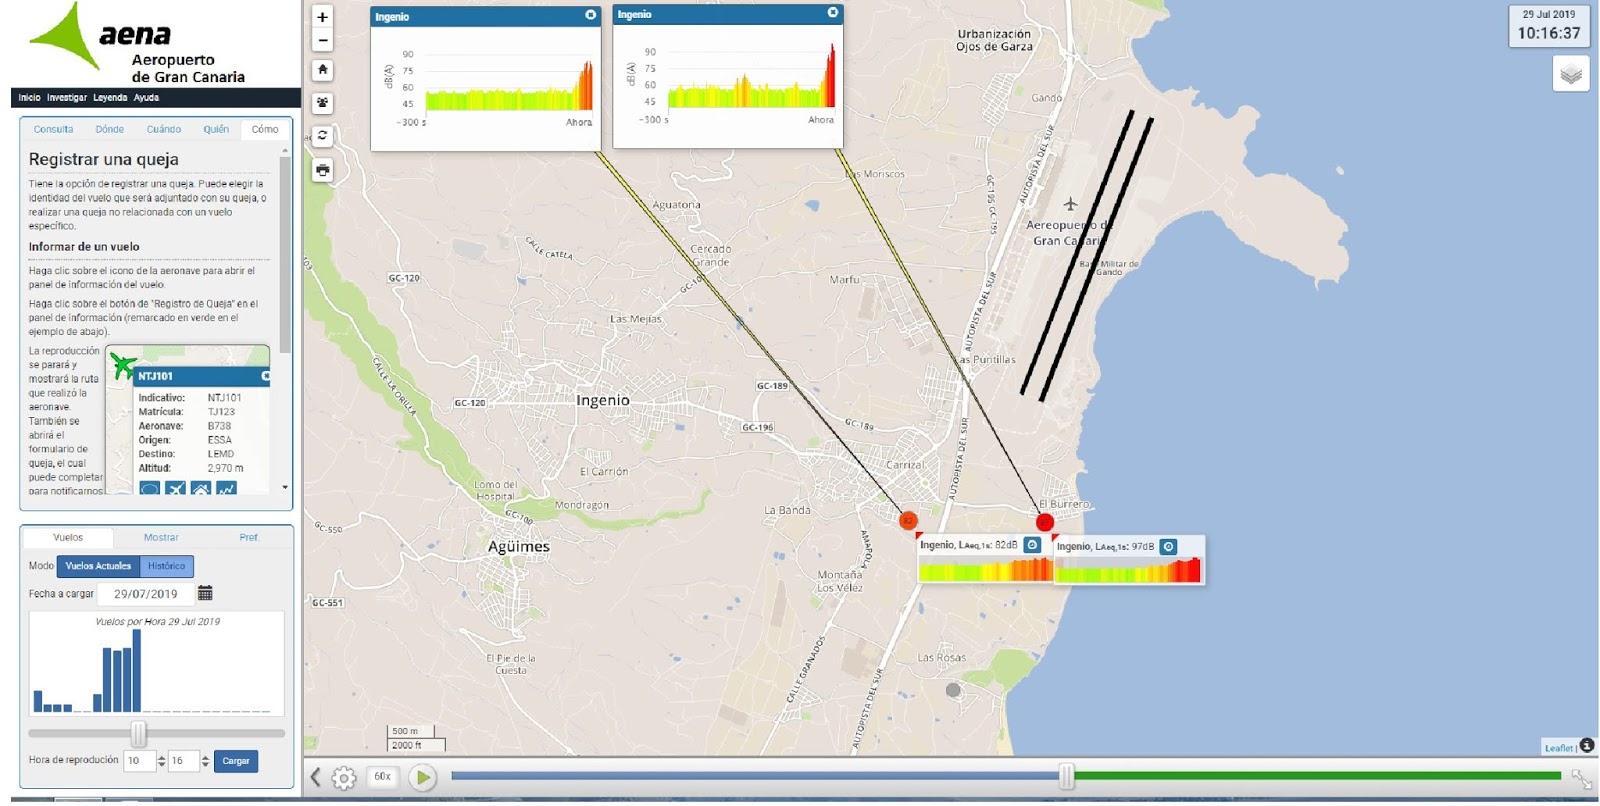Open the Investigar menu
The image size is (1600, 806).
67,98
